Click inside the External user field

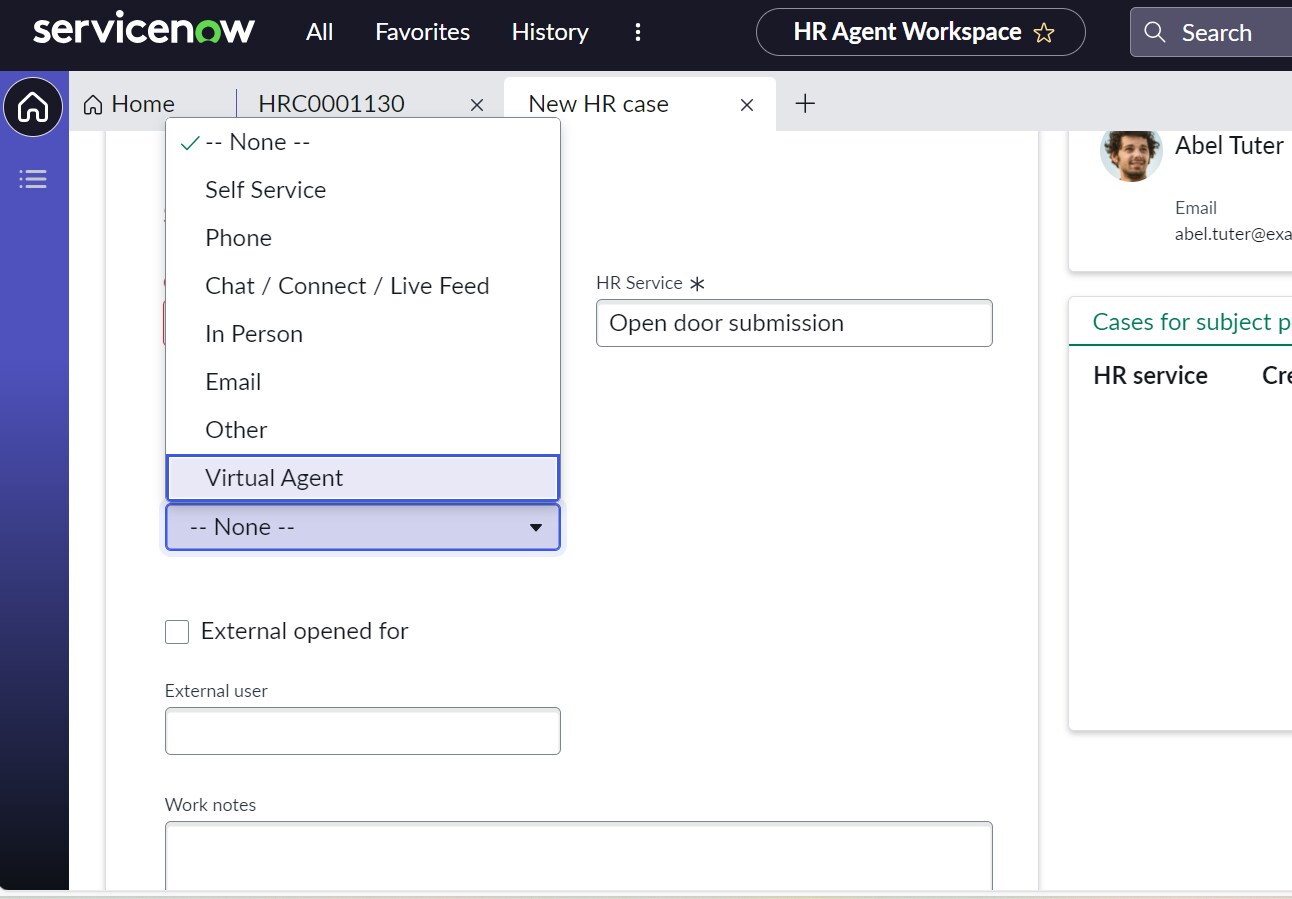(x=362, y=731)
